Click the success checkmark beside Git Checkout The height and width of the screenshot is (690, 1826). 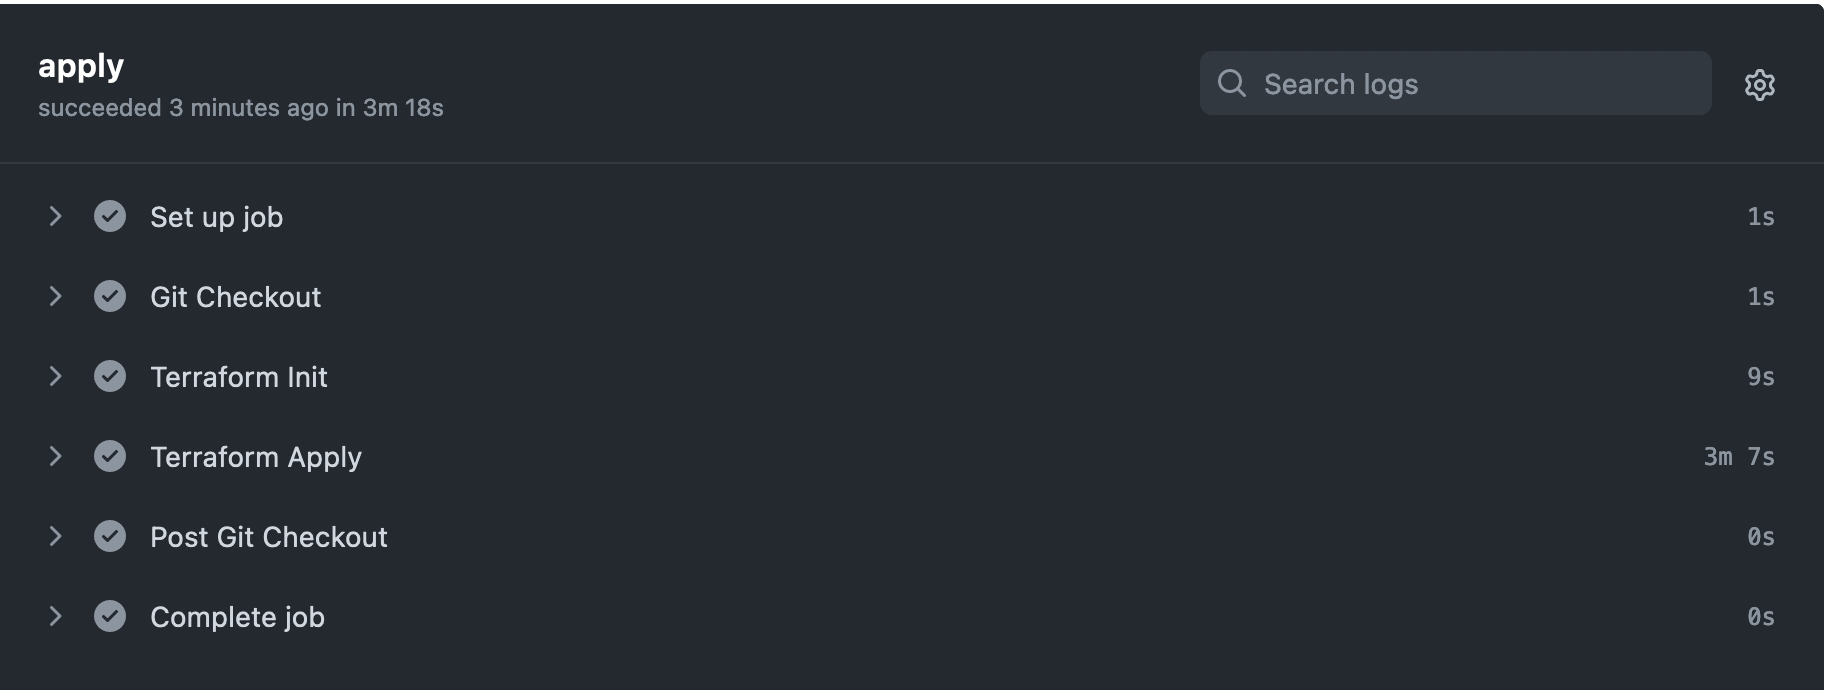(x=110, y=296)
